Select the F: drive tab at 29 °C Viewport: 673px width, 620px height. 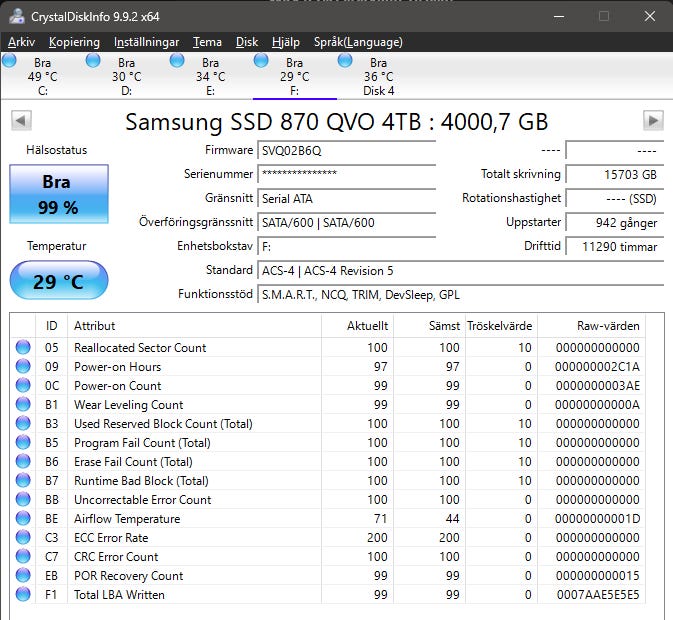tap(294, 76)
